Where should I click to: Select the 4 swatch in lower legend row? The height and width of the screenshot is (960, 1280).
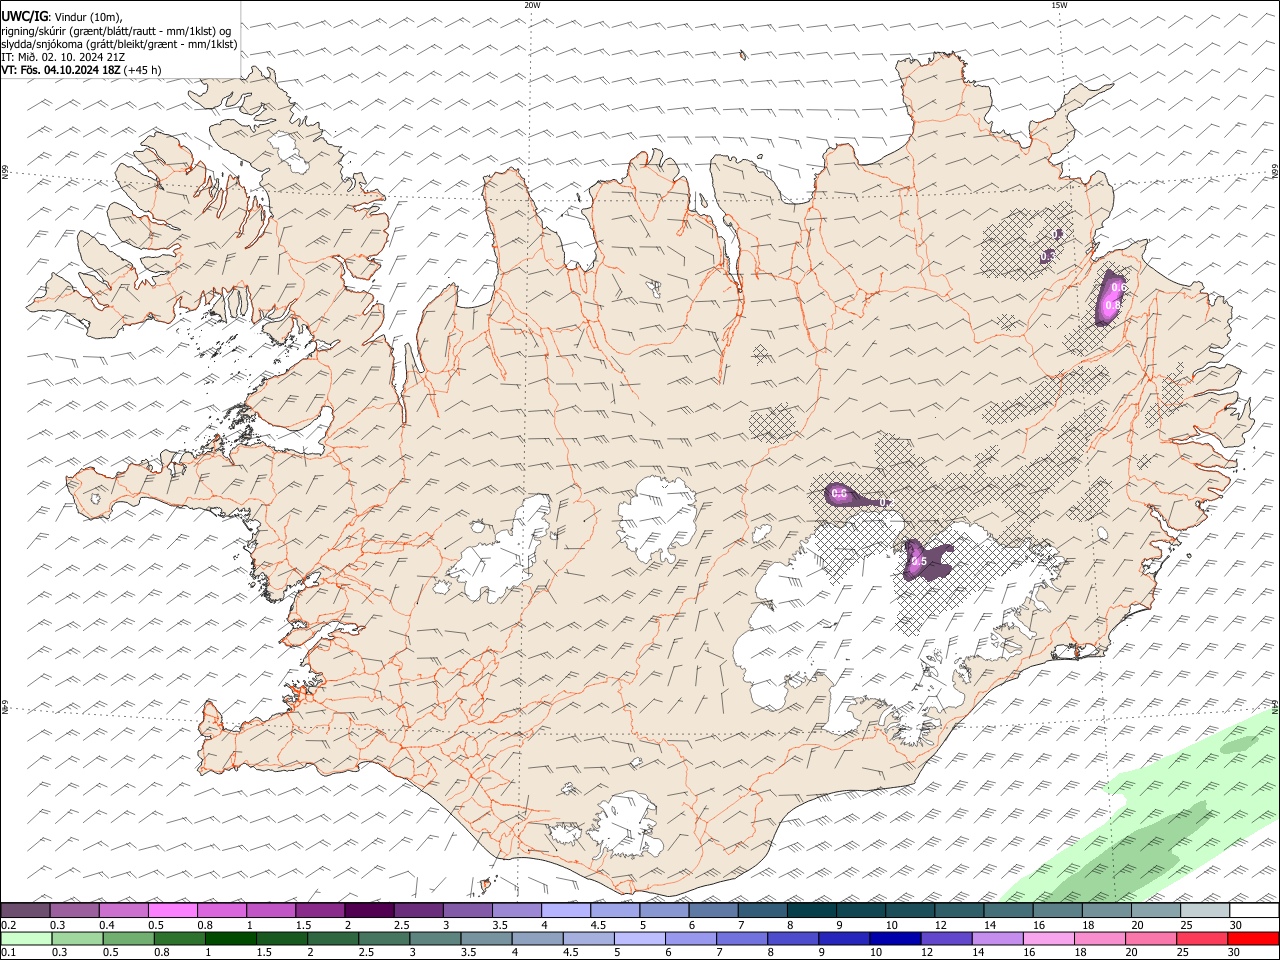537,938
